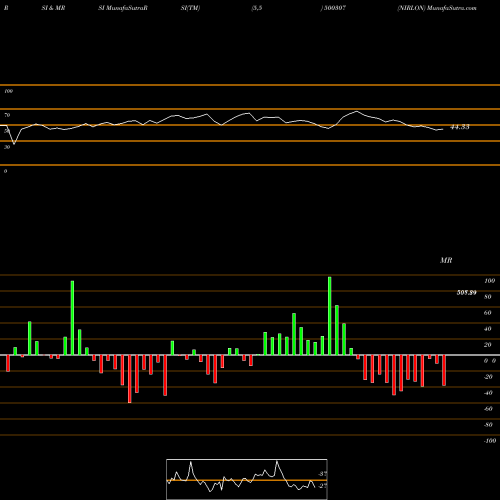Click the price value 505.99
This screenshot has height=500, width=500.
click(466, 293)
